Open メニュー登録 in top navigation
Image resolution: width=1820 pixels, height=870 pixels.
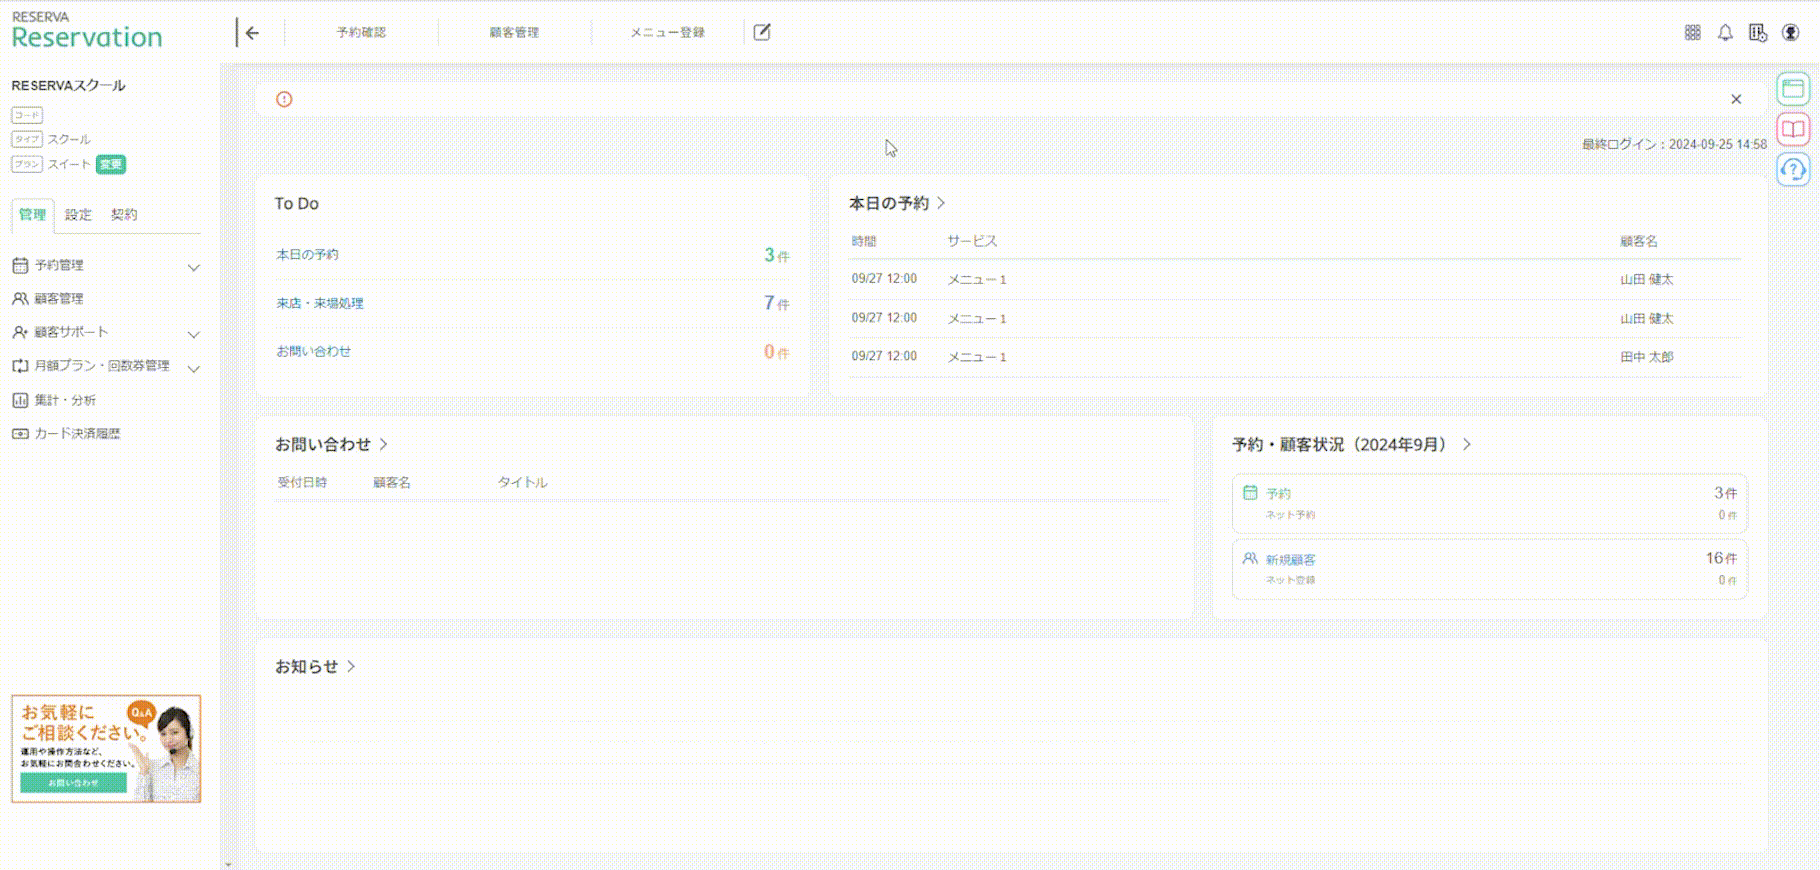[667, 33]
